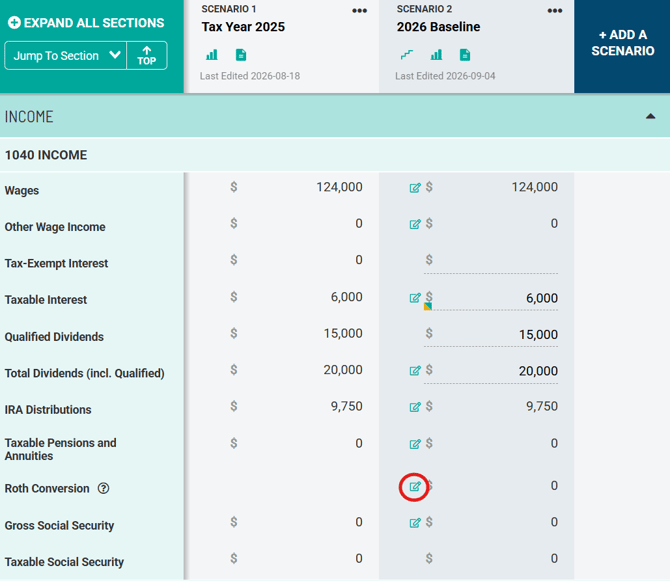
Task: Open Scenario 1 three-dot menu
Action: click(x=359, y=11)
